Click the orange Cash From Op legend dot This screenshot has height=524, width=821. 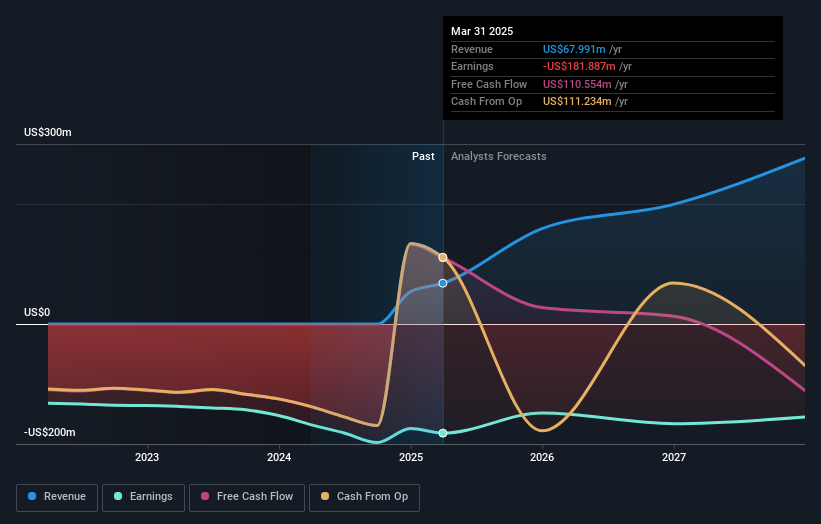(x=325, y=496)
